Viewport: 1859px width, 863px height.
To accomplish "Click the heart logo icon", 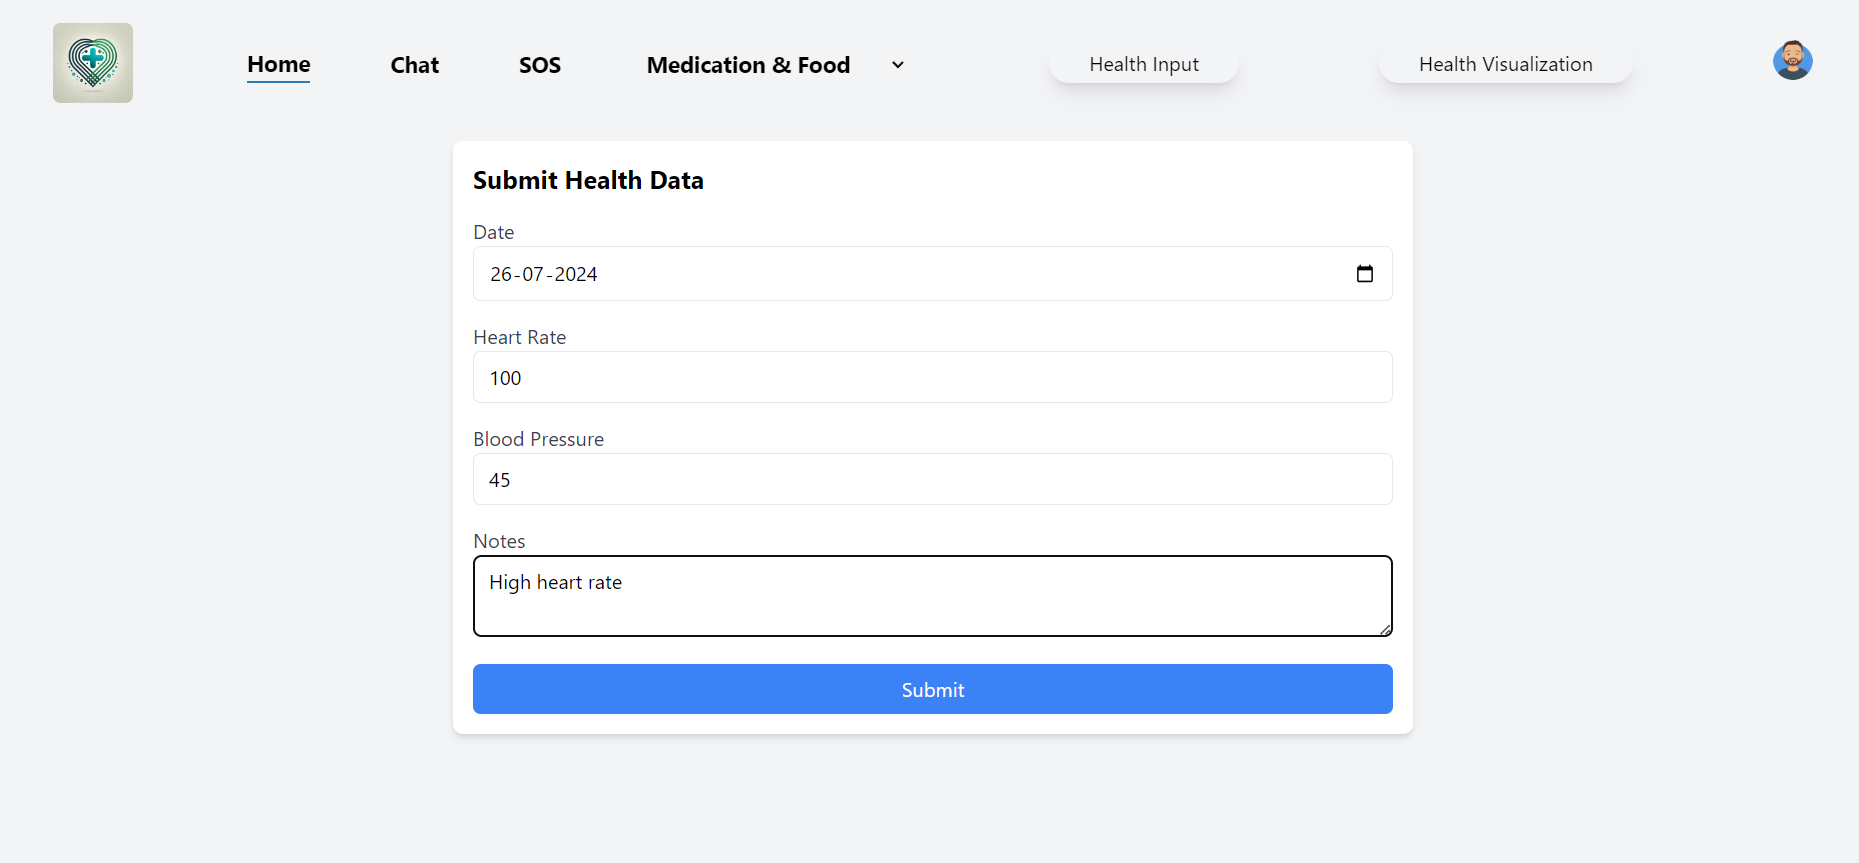I will coord(93,63).
